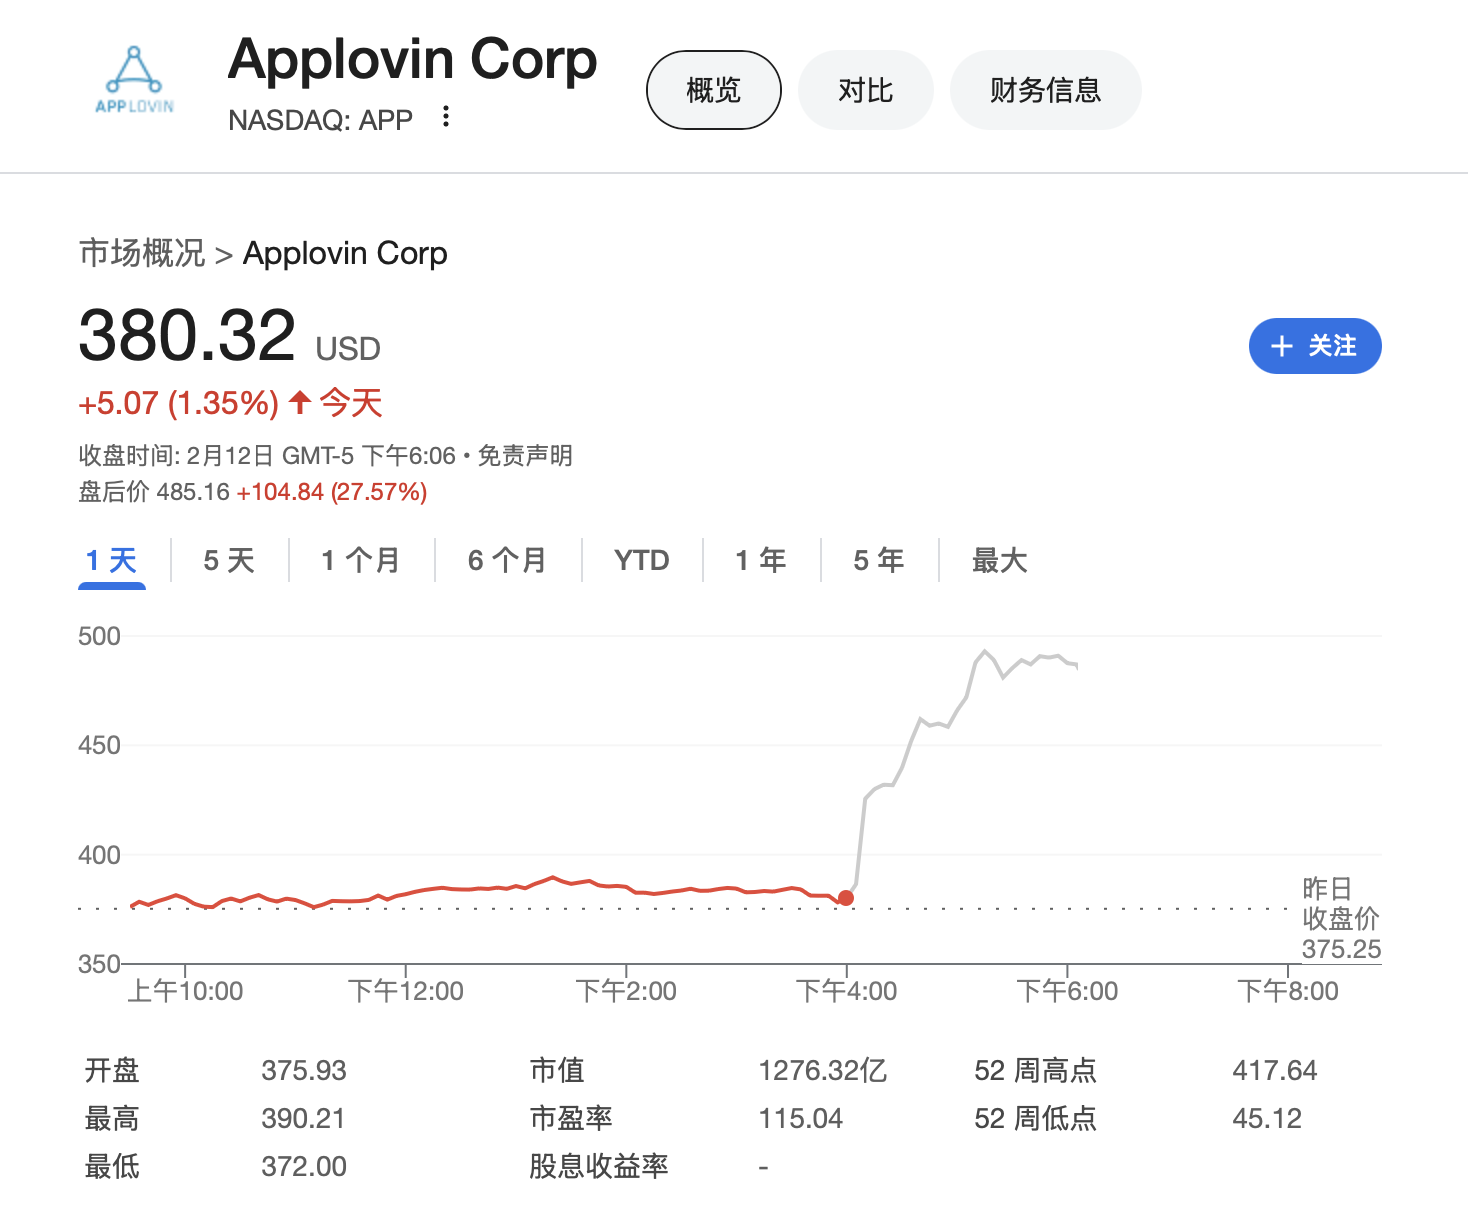Screen dimensions: 1468x1210
Task: Click the plus 关注 follow button
Action: pos(1314,346)
